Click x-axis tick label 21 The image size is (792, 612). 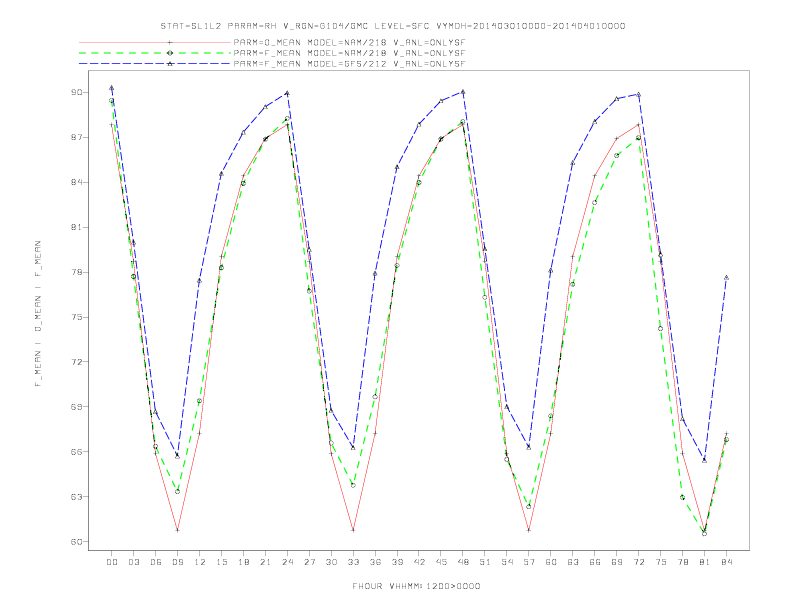click(x=265, y=562)
